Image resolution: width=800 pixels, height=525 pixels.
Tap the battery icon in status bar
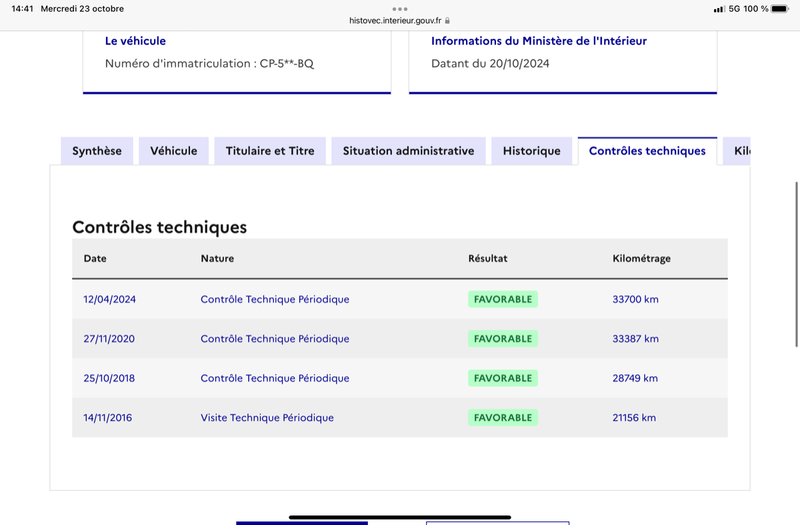coord(780,9)
